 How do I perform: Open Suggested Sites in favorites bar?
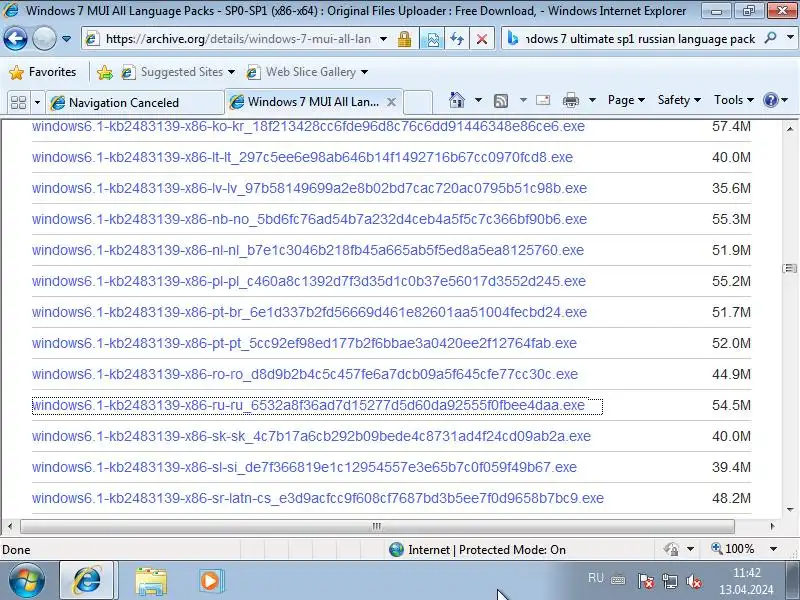point(178,72)
